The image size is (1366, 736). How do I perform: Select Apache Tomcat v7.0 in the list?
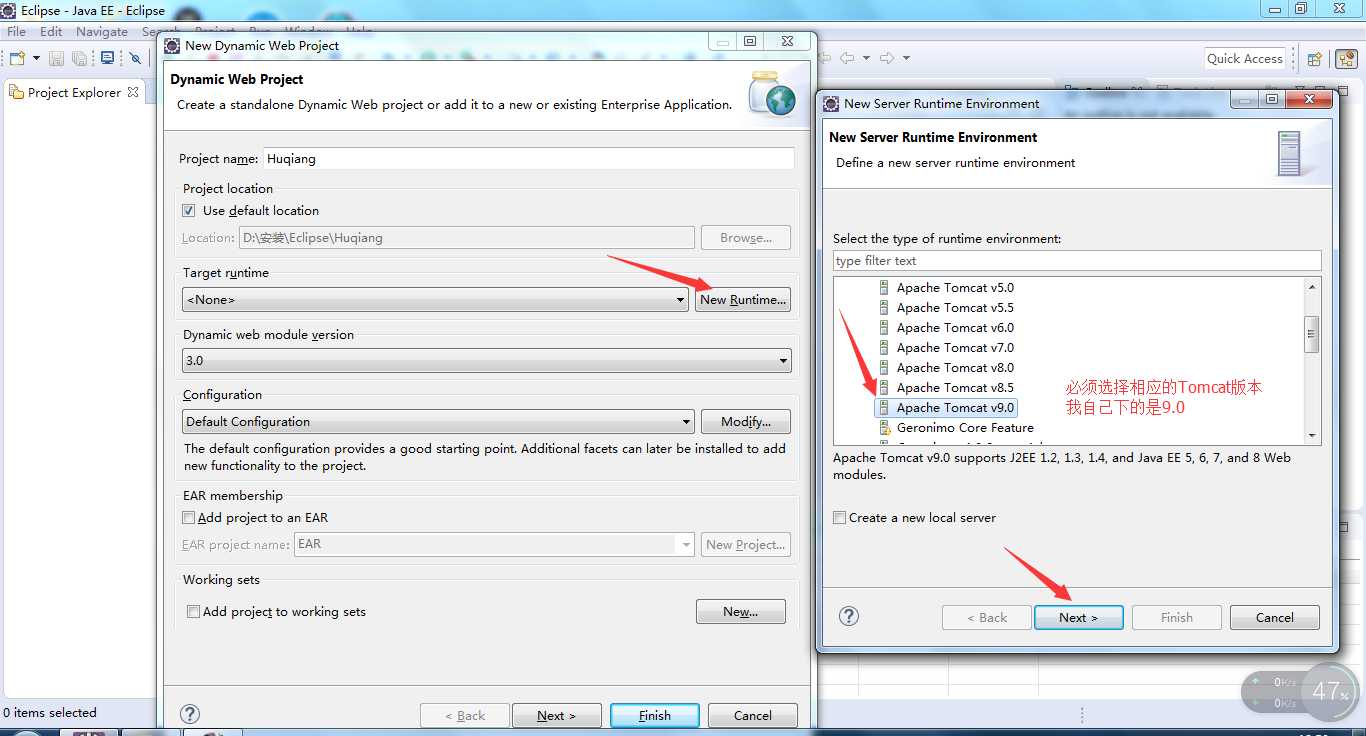(x=955, y=348)
